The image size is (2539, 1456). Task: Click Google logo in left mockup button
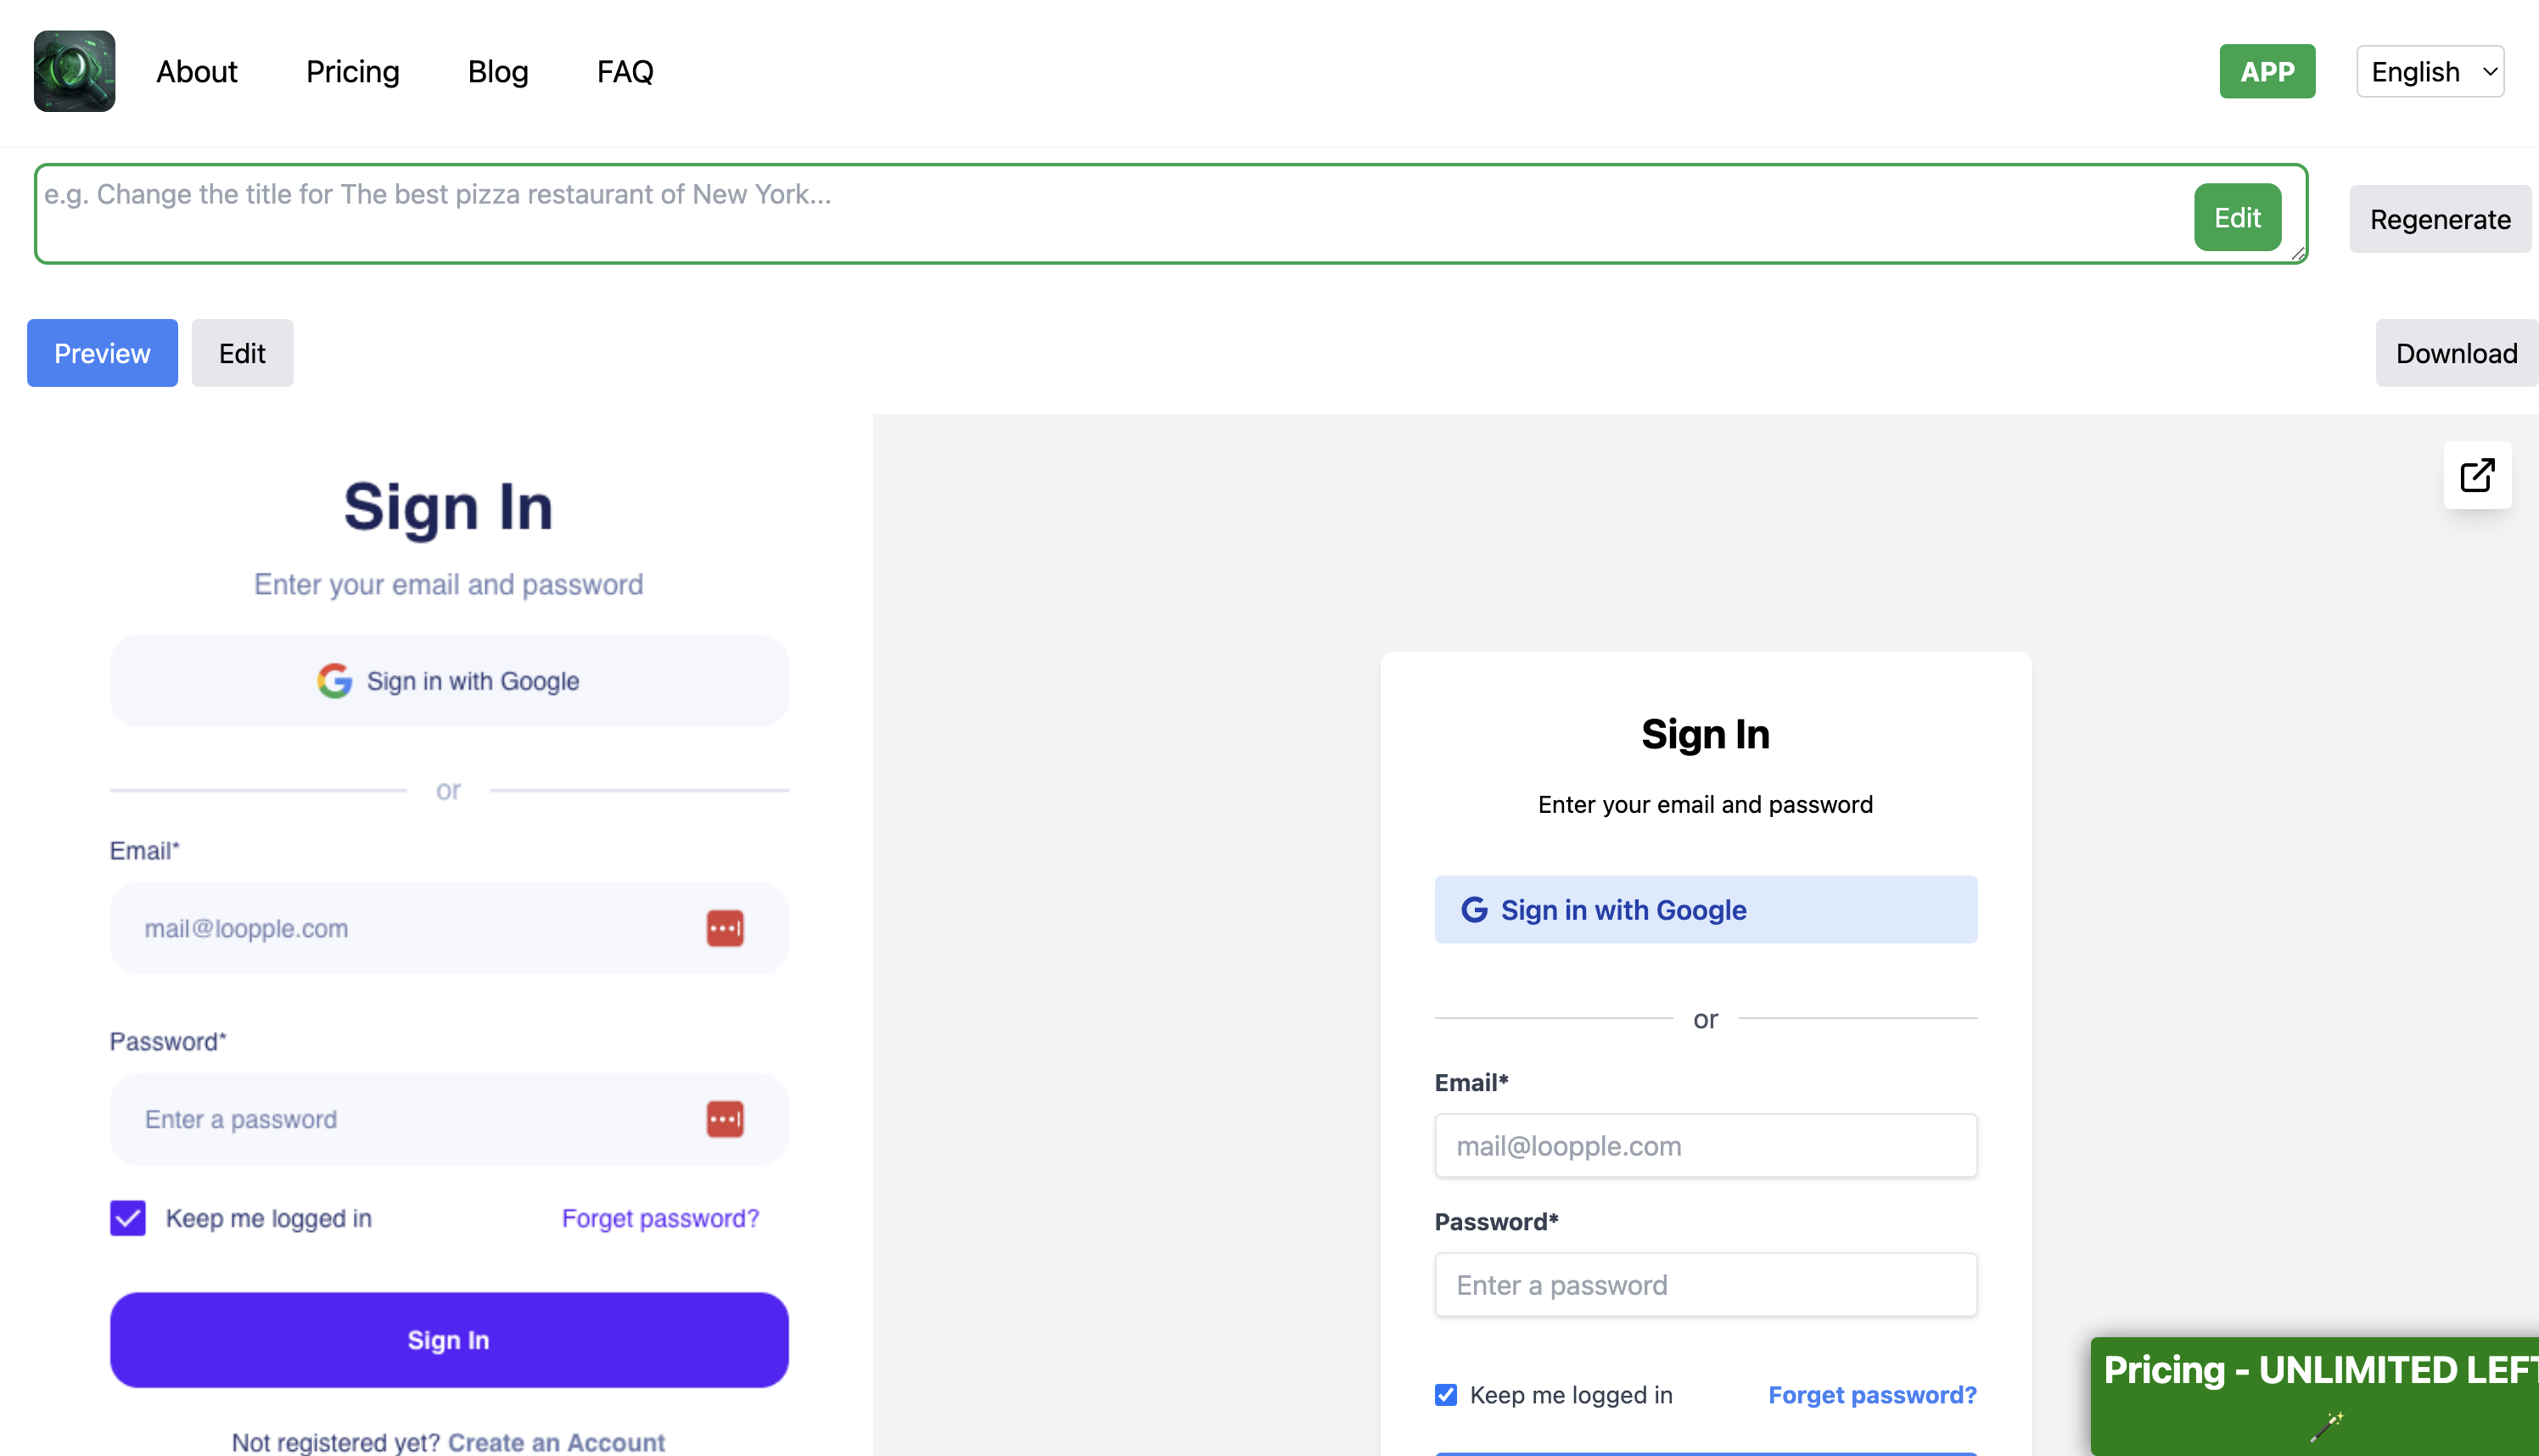coord(334,681)
